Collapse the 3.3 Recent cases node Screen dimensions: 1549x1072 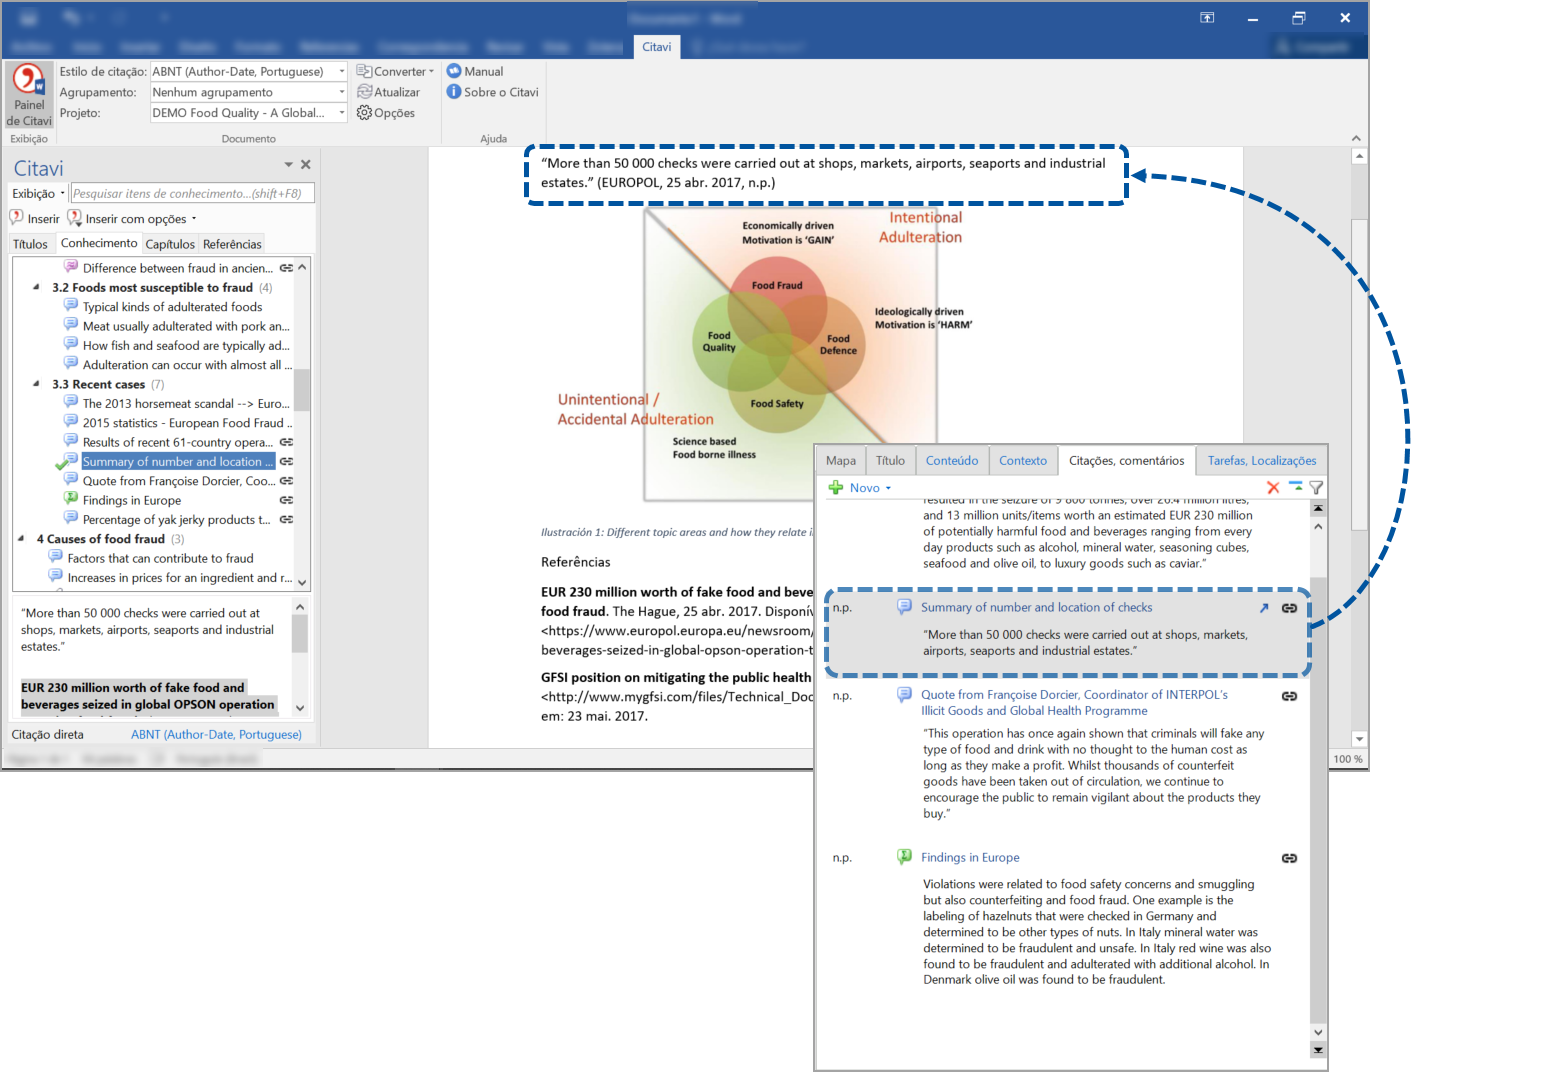click(x=37, y=384)
